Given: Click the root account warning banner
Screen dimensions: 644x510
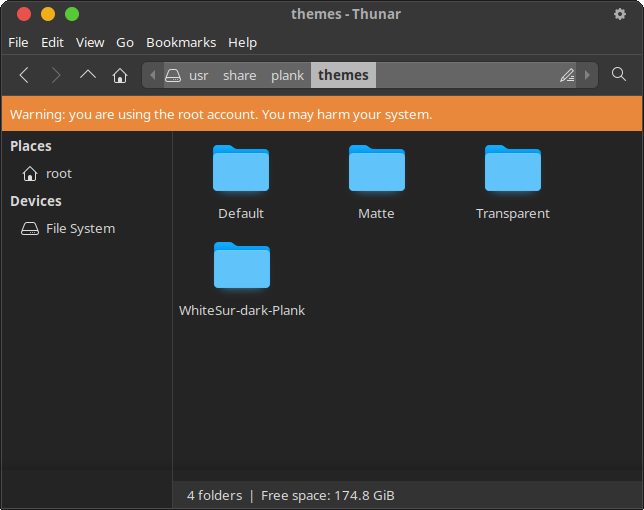Looking at the screenshot, I should 322,114.
